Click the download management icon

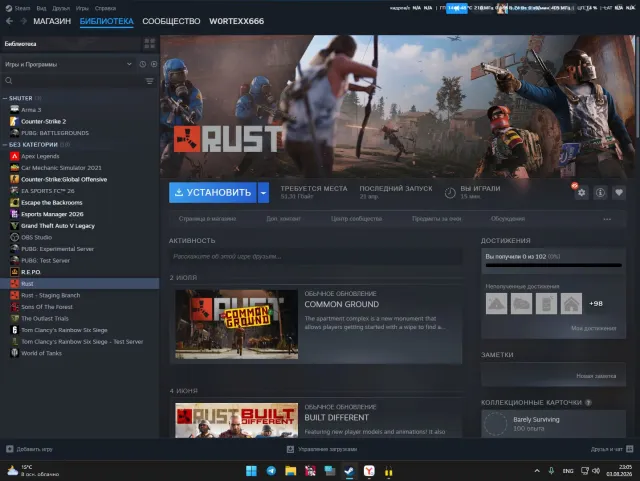click(290, 449)
